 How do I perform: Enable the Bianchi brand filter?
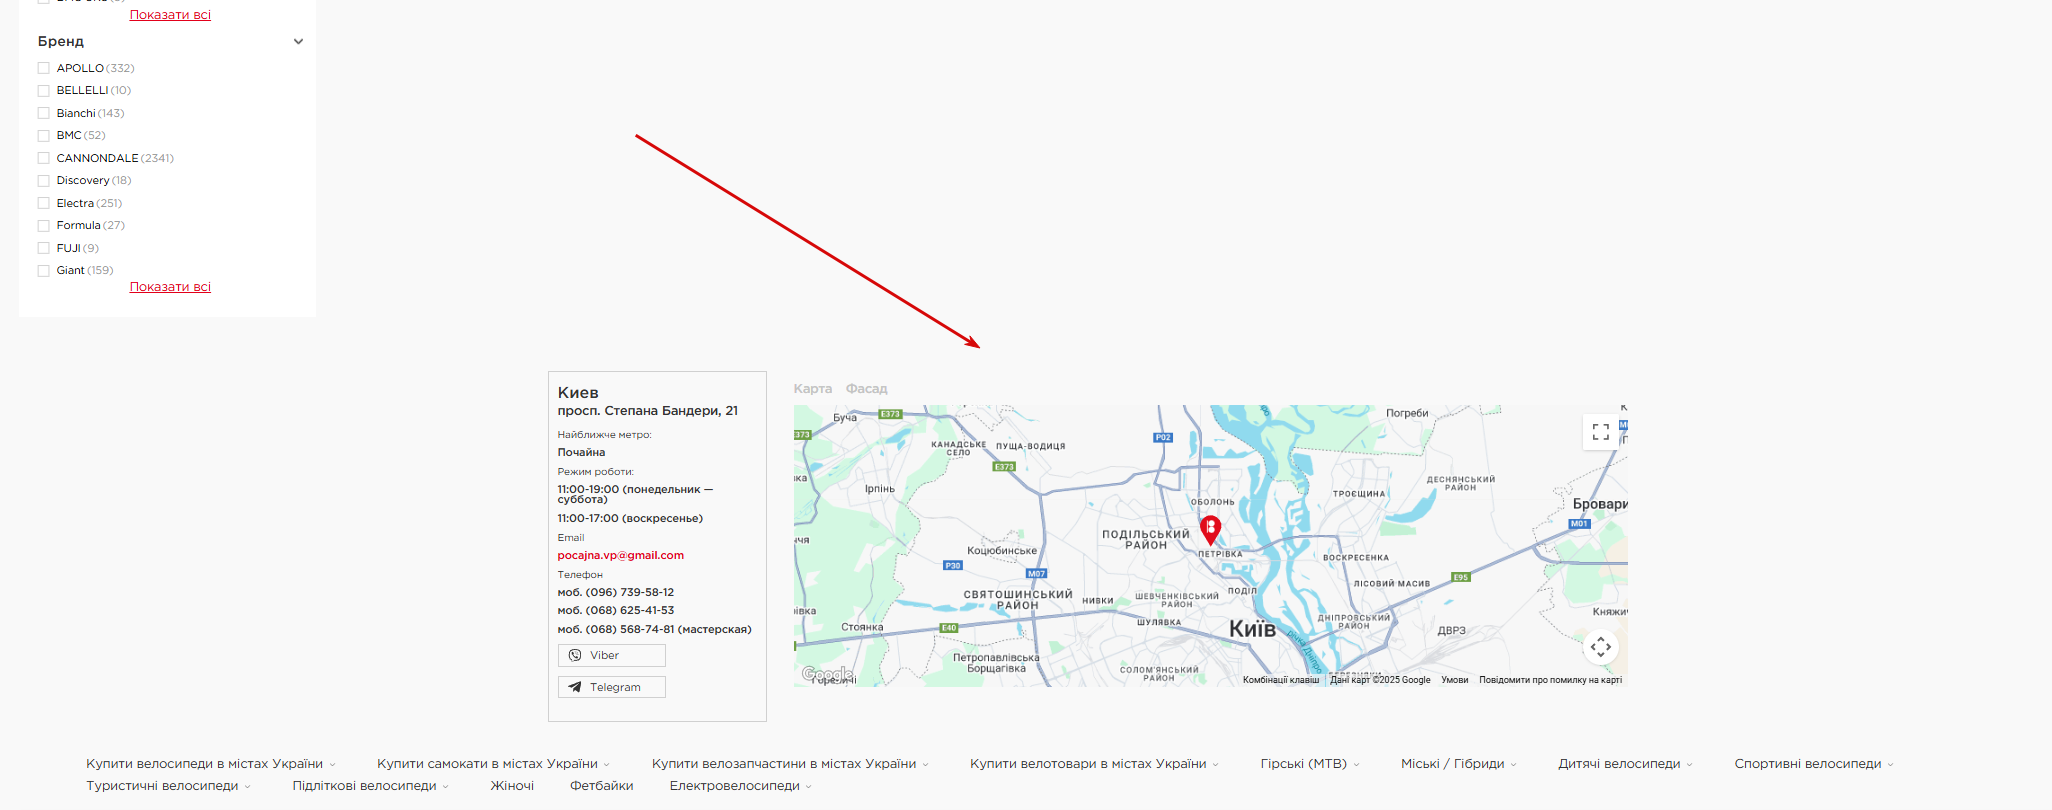[x=43, y=113]
